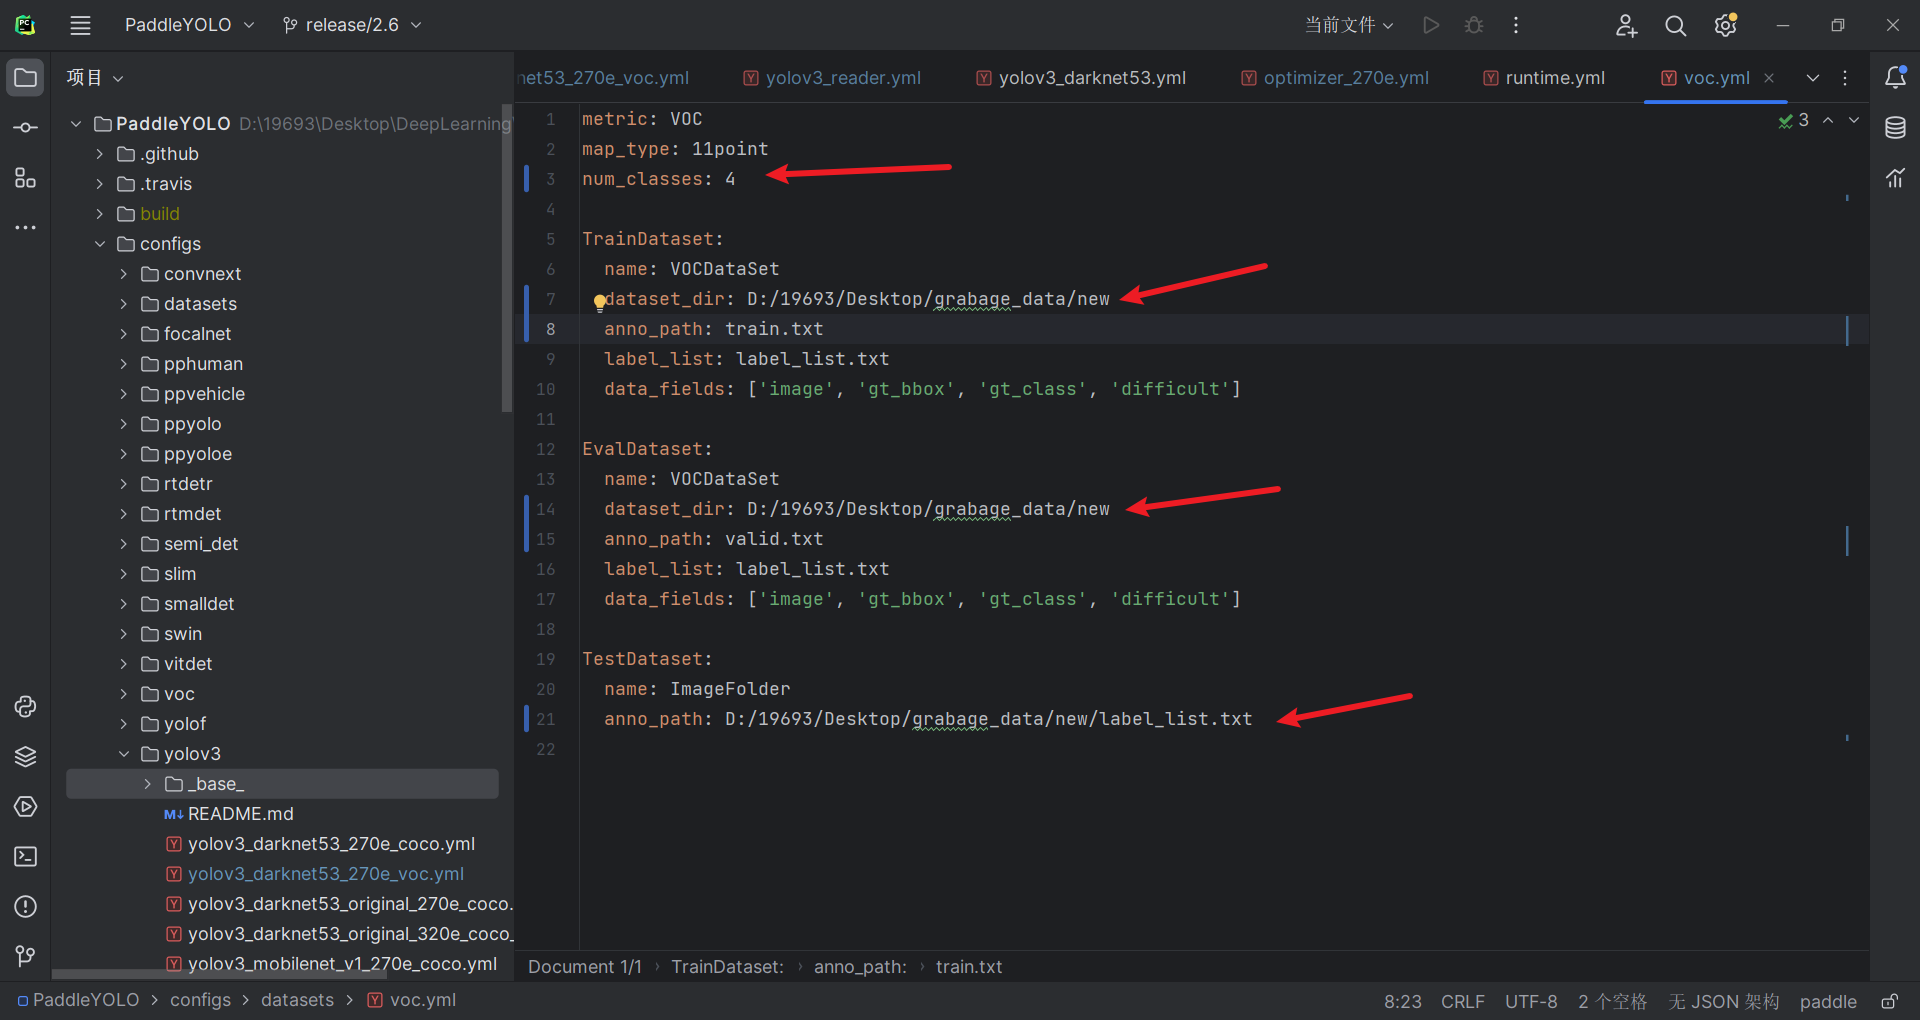This screenshot has height=1020, width=1920.
Task: Collapse the PaddleYOLO root node
Action: [x=76, y=124]
